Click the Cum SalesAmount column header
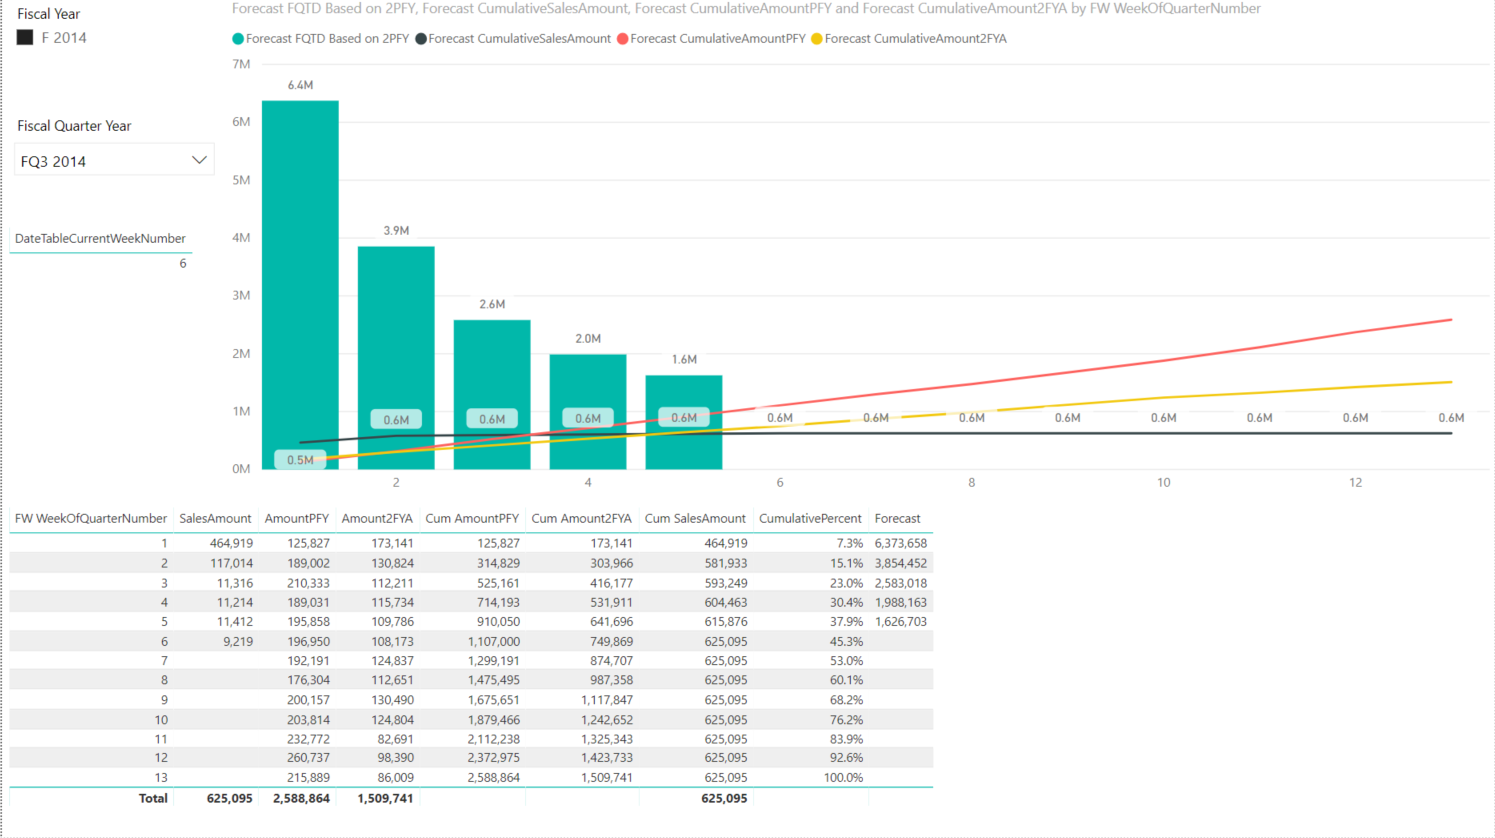 pyautogui.click(x=695, y=518)
